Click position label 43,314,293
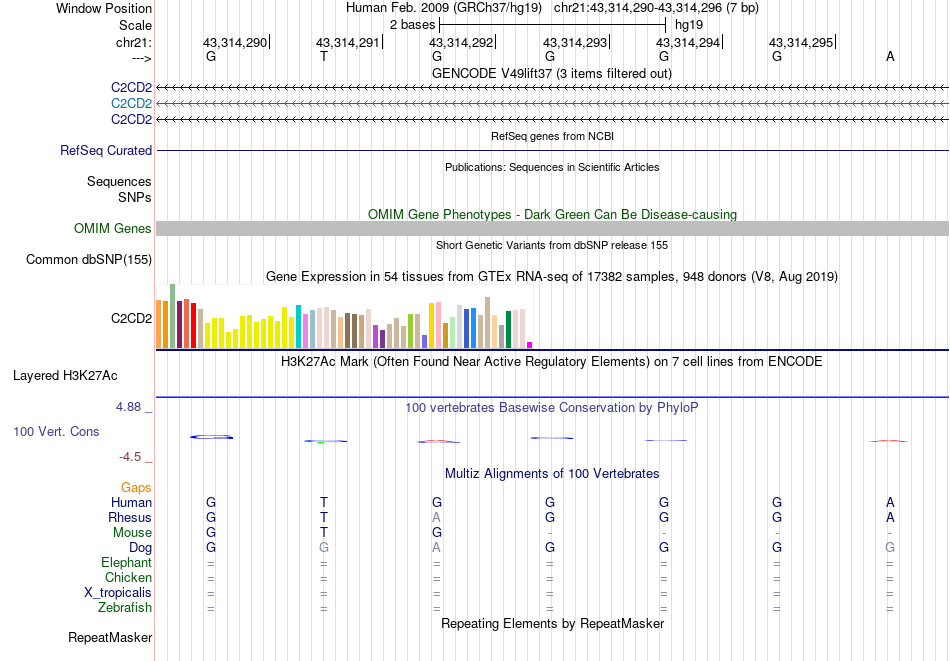 pos(574,42)
